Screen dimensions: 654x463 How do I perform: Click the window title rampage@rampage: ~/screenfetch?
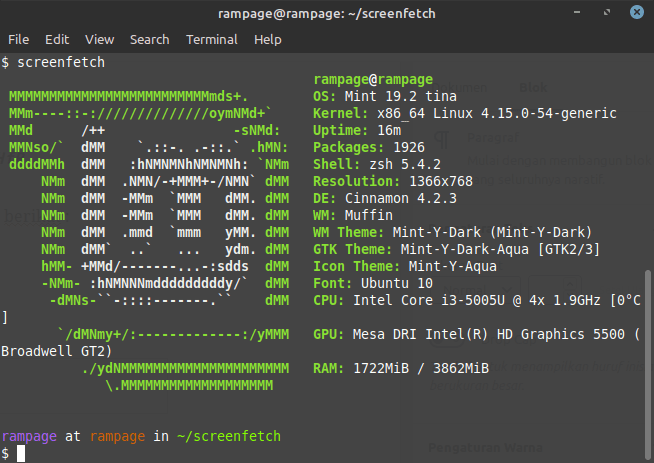pos(326,13)
